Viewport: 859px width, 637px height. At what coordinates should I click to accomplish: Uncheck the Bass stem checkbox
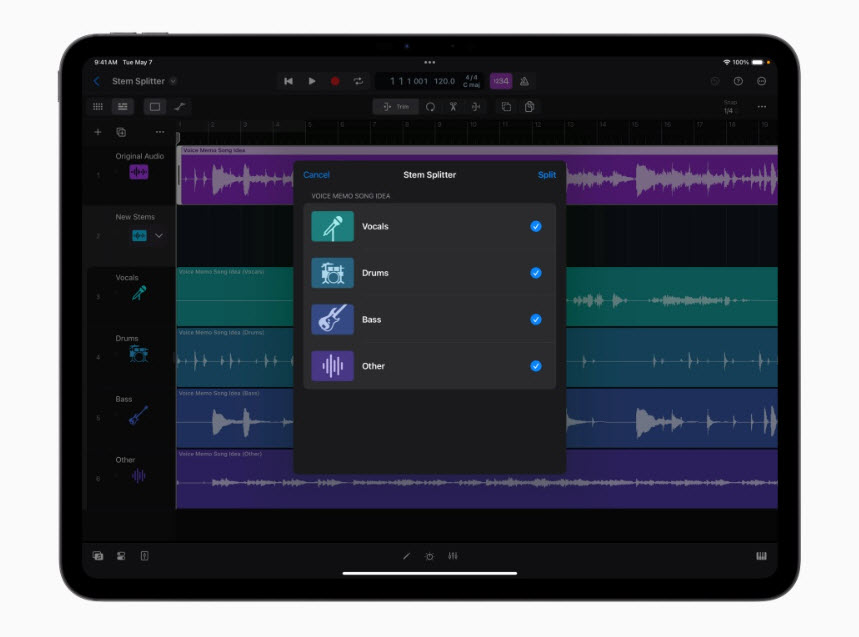point(536,319)
